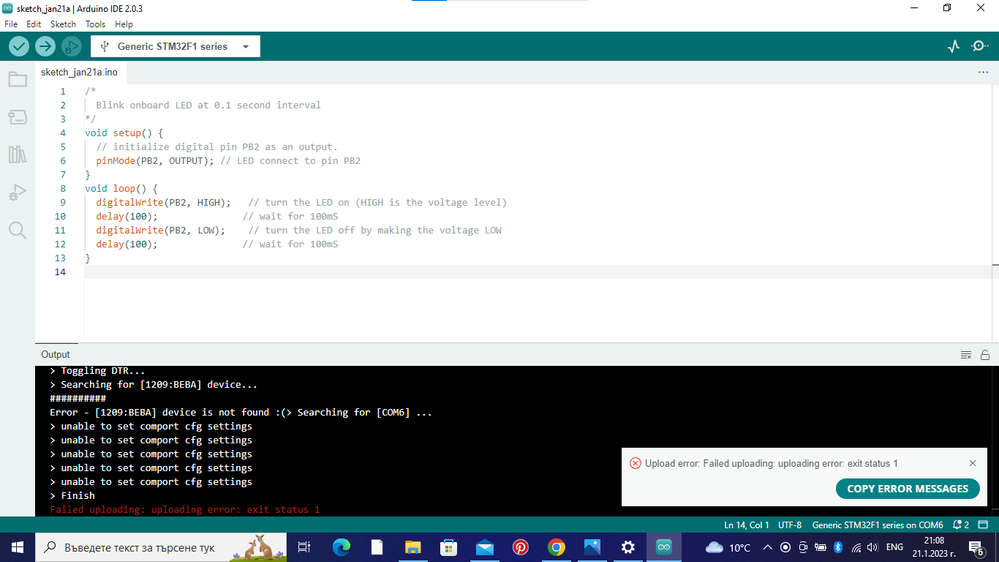Click the red Failed uploading error line

tap(185, 510)
